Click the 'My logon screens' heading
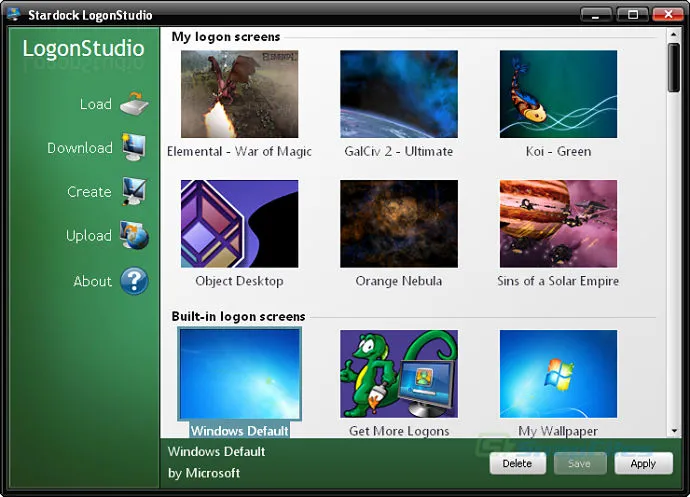690x497 pixels. point(226,37)
